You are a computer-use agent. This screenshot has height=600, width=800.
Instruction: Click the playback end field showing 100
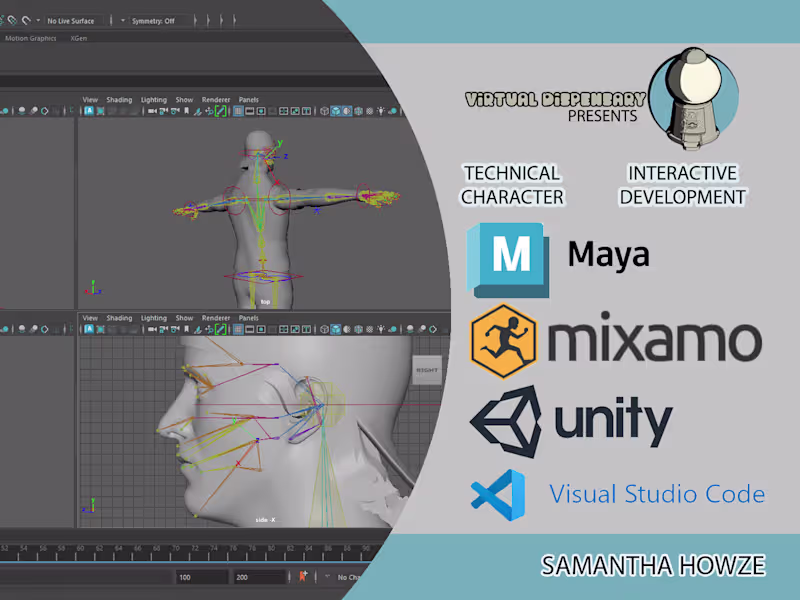point(202,577)
